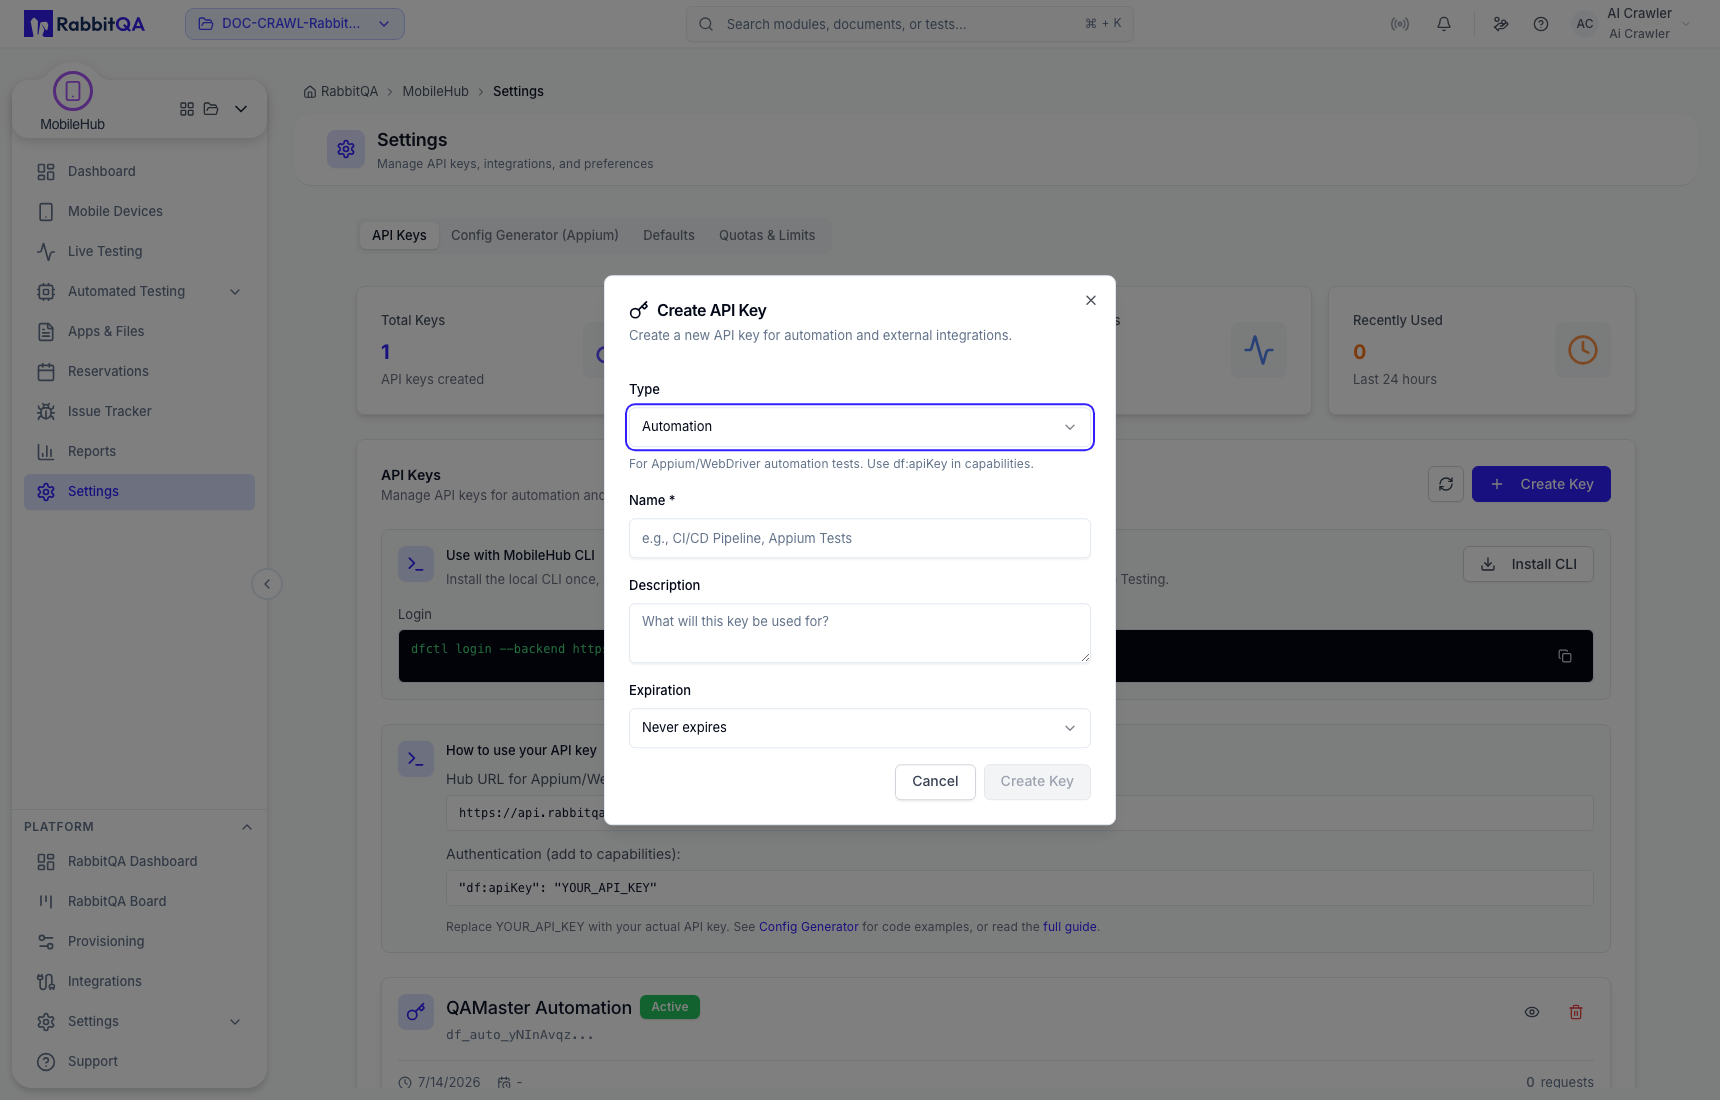
Task: Click the RabbitQA breadcrumb
Action: [341, 91]
